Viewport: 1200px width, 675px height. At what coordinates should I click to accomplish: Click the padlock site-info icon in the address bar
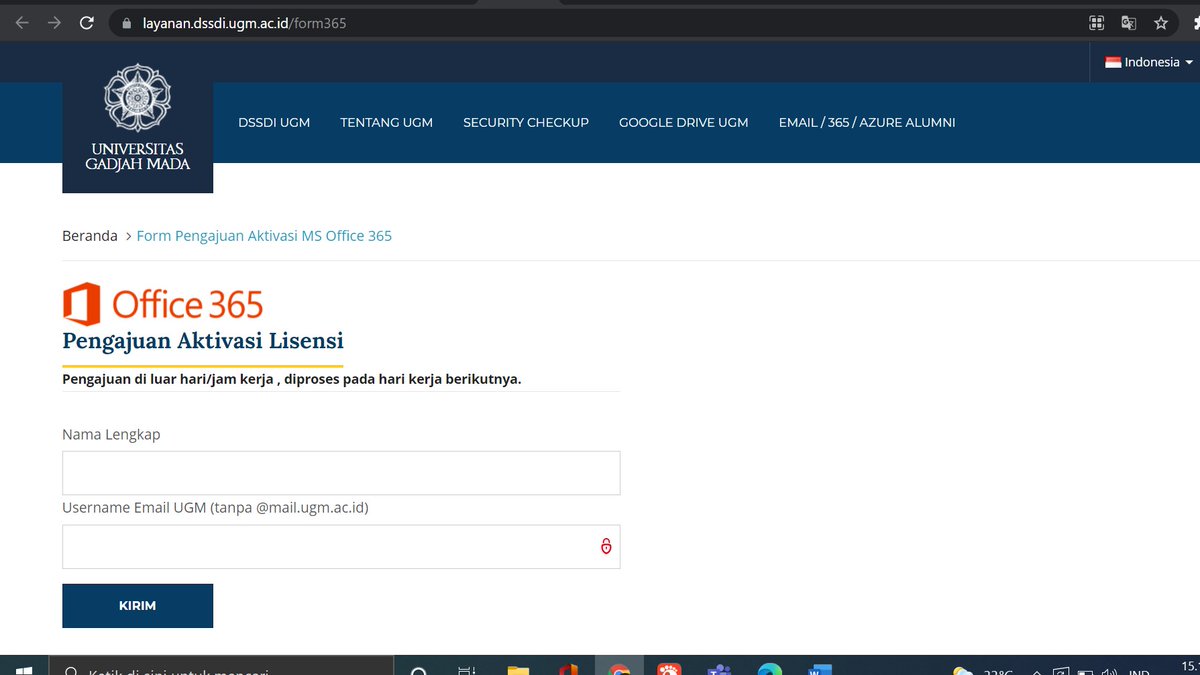[126, 22]
